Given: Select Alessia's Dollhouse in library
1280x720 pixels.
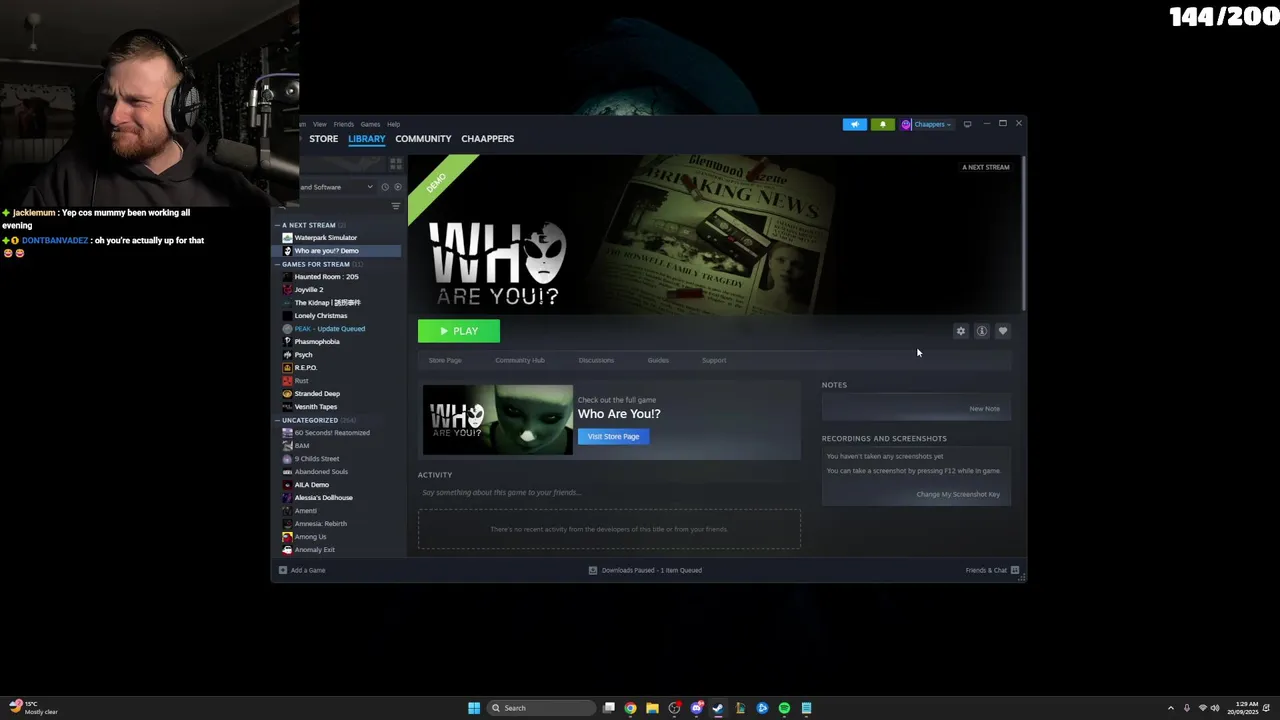Looking at the screenshot, I should point(323,498).
